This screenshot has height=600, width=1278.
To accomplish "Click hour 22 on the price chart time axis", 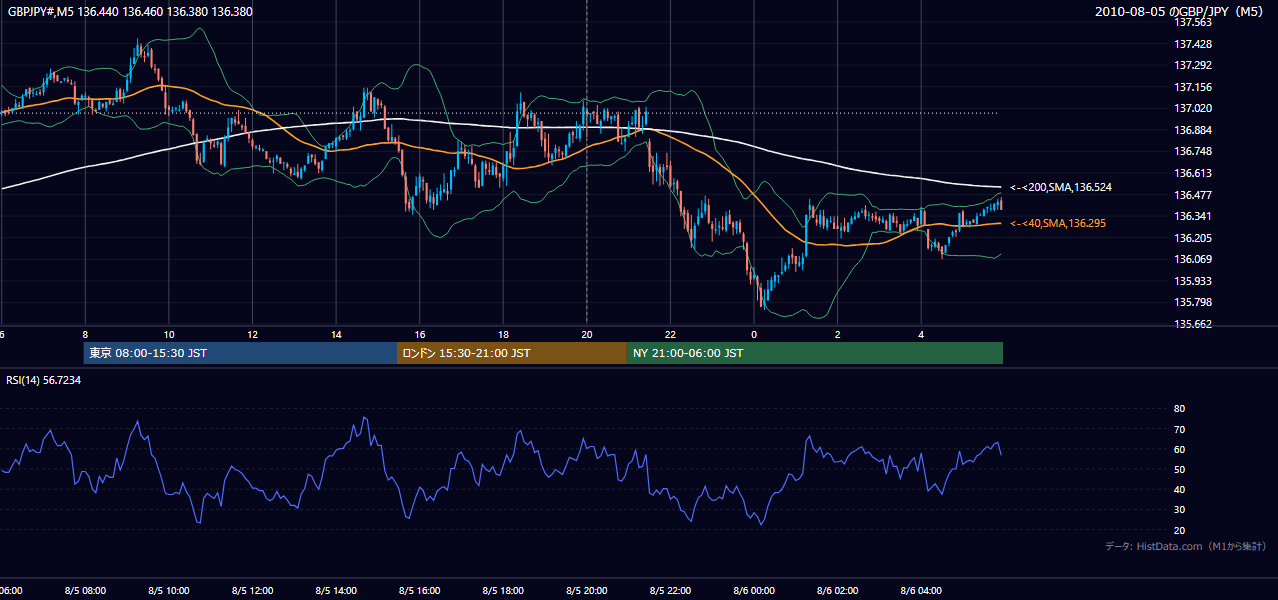I will [x=670, y=335].
